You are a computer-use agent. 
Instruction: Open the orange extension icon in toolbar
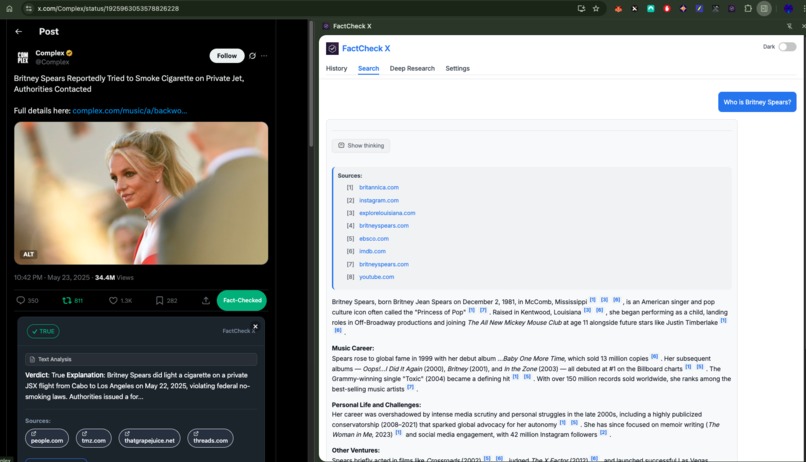click(x=618, y=9)
